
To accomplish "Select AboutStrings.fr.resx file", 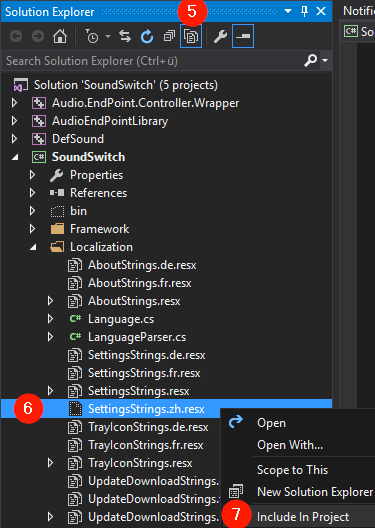I will [x=139, y=283].
